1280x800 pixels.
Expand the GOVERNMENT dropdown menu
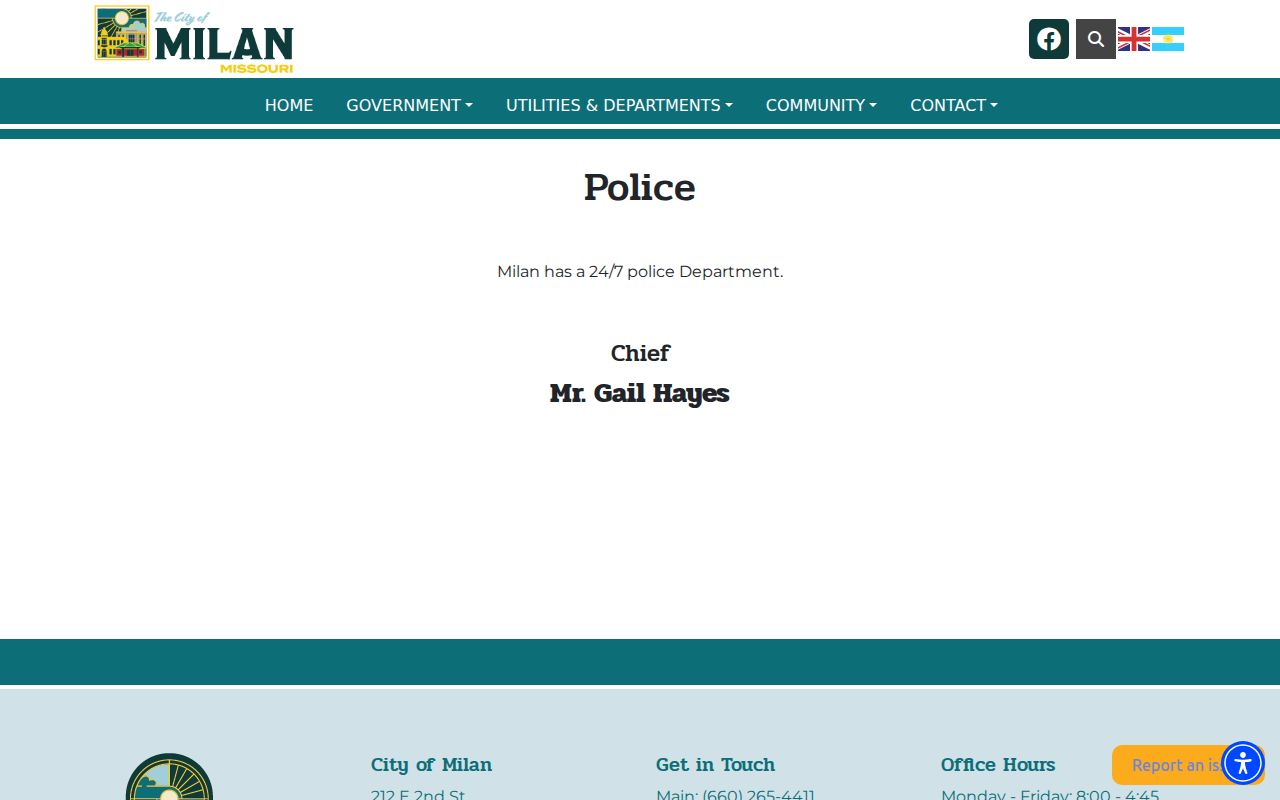(x=410, y=105)
